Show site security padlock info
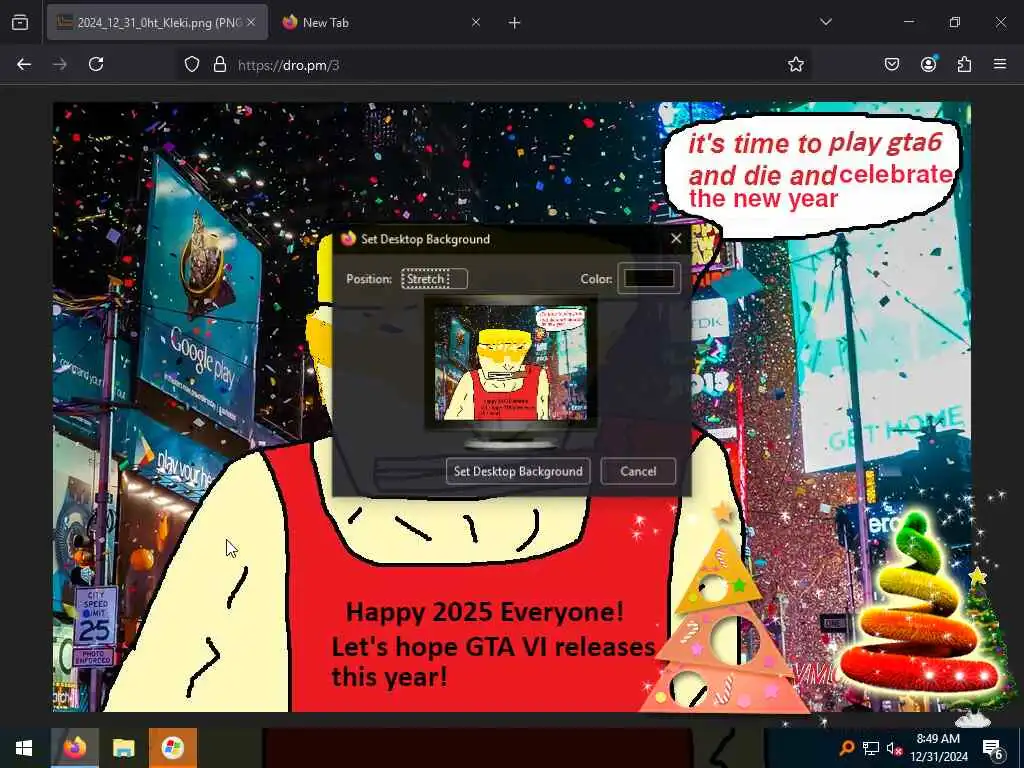This screenshot has height=768, width=1024. (x=220, y=64)
